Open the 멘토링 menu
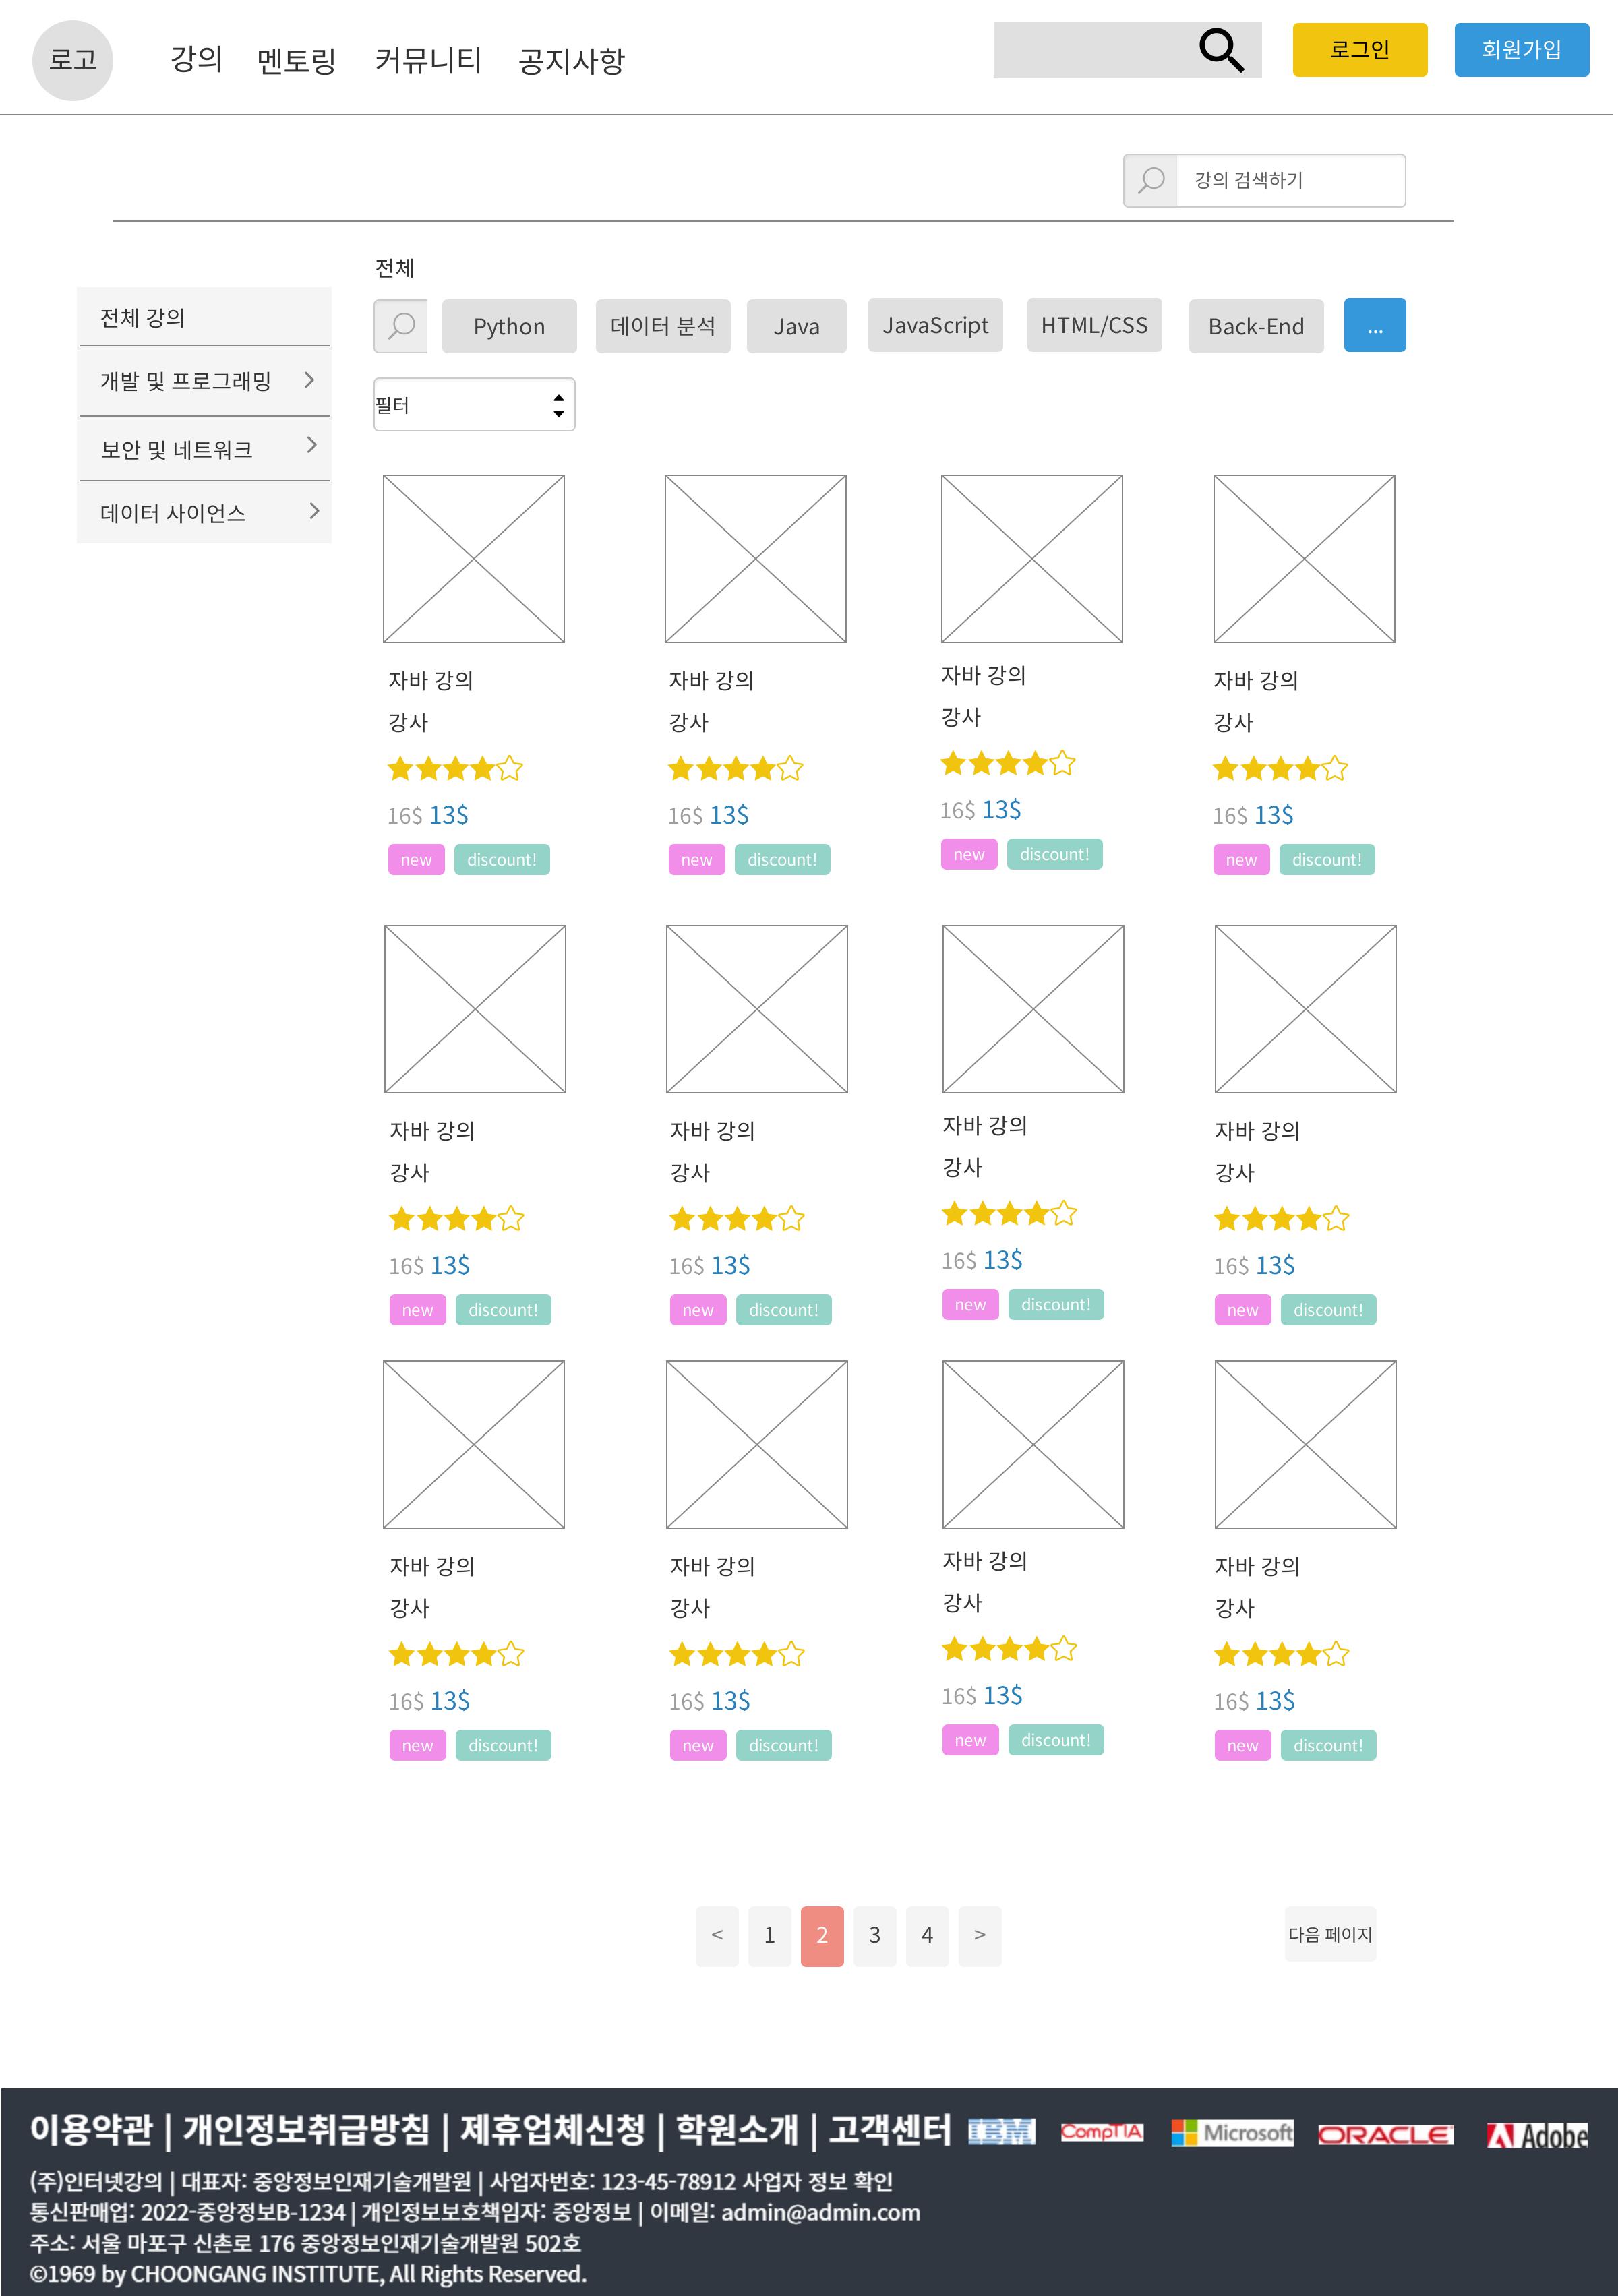 click(296, 61)
